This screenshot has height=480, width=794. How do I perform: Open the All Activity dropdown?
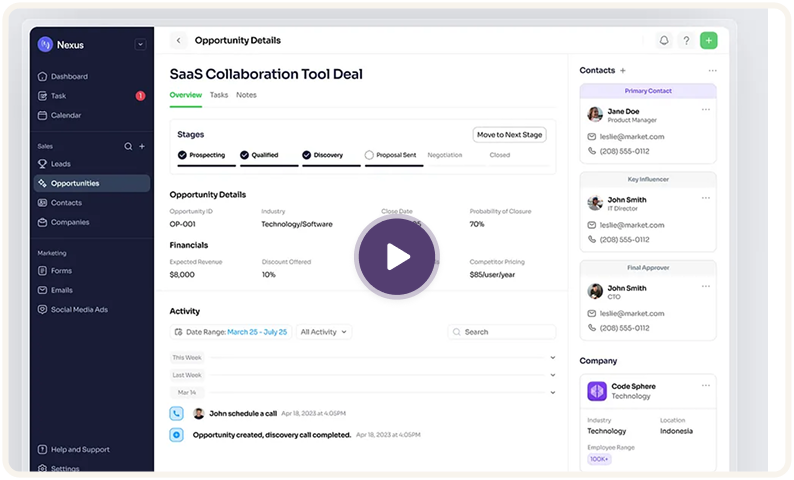(x=325, y=332)
